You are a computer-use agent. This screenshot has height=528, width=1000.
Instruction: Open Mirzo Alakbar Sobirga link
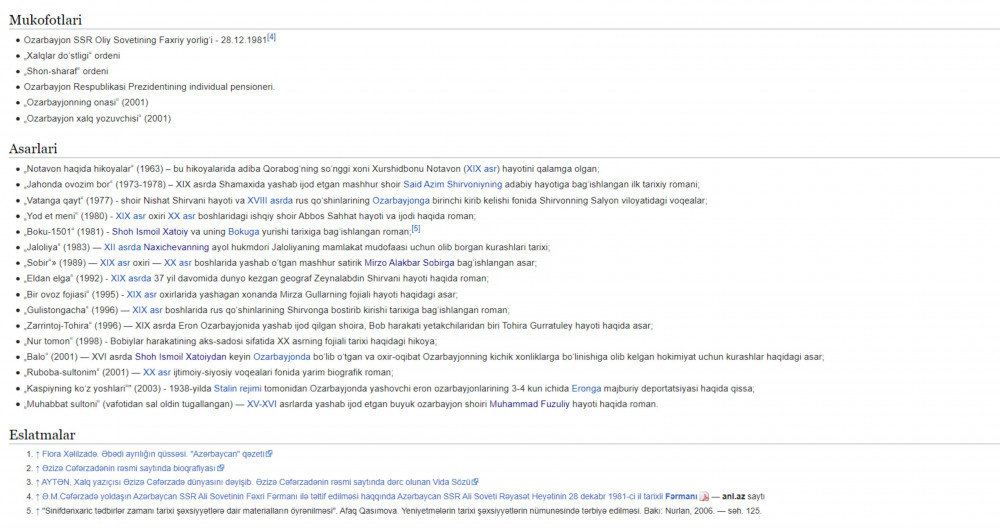(x=409, y=263)
